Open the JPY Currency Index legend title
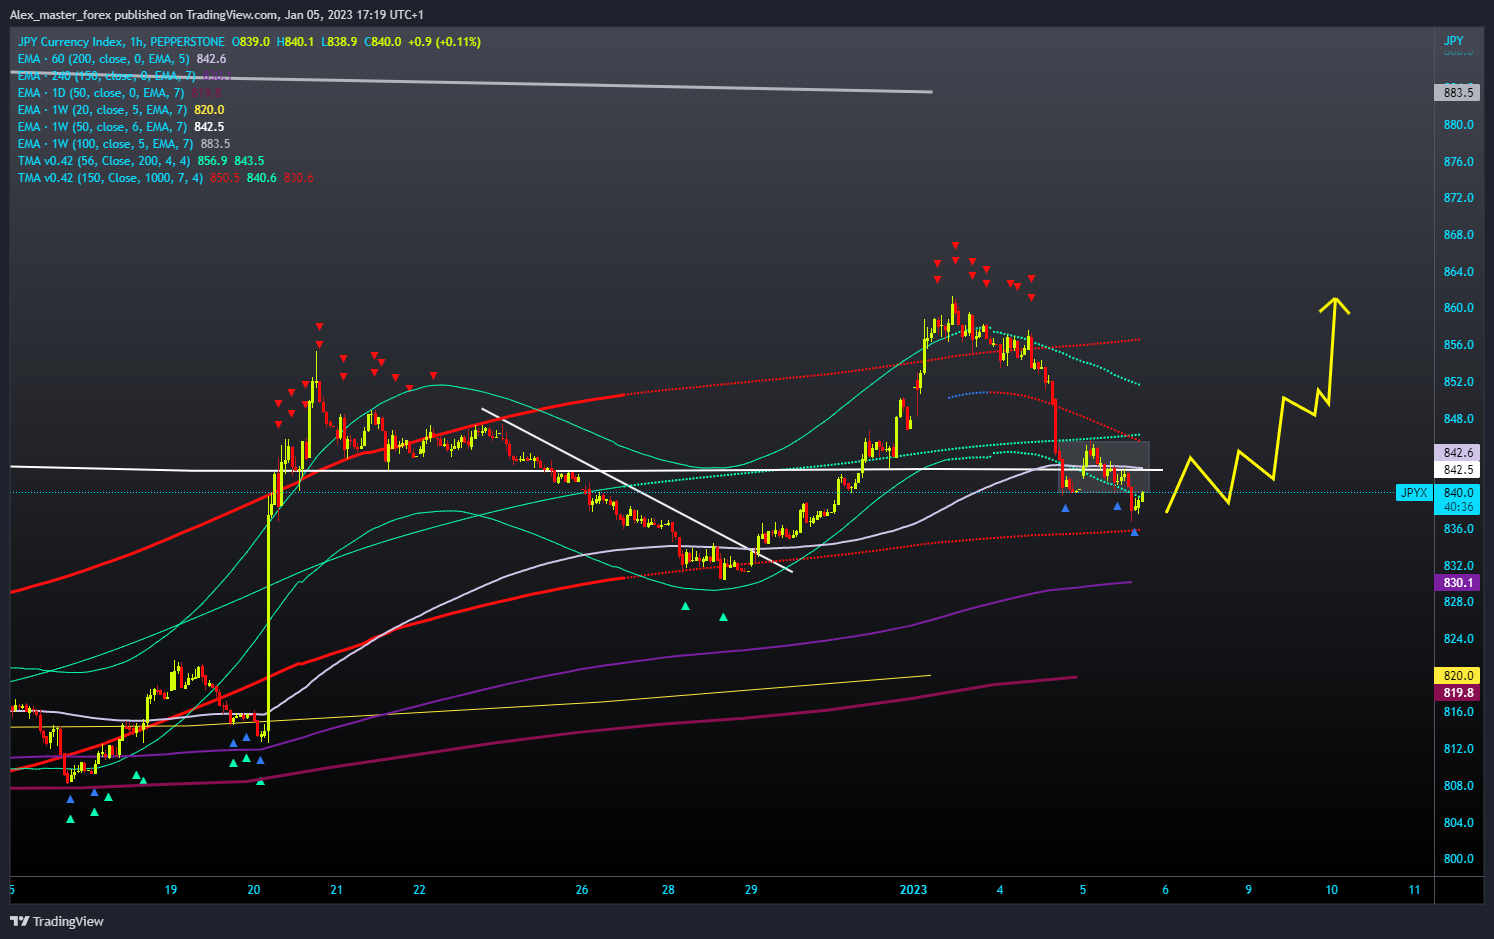This screenshot has width=1494, height=939. (121, 42)
